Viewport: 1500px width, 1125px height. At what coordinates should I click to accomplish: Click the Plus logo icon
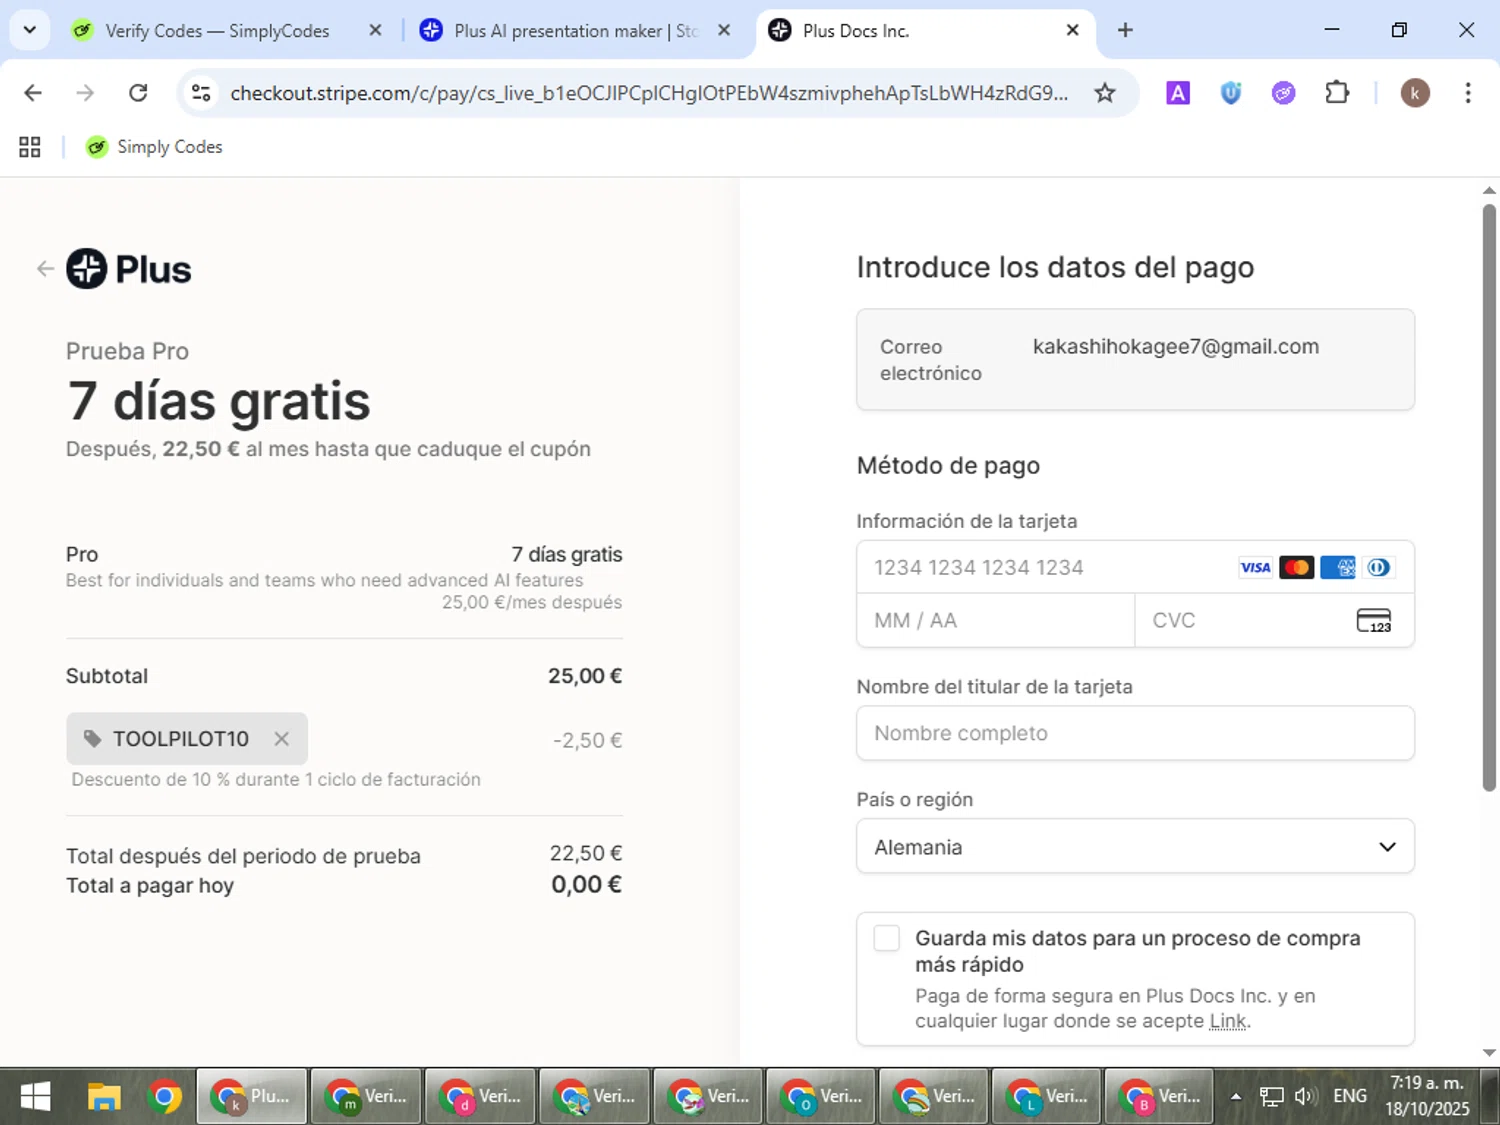pos(87,268)
